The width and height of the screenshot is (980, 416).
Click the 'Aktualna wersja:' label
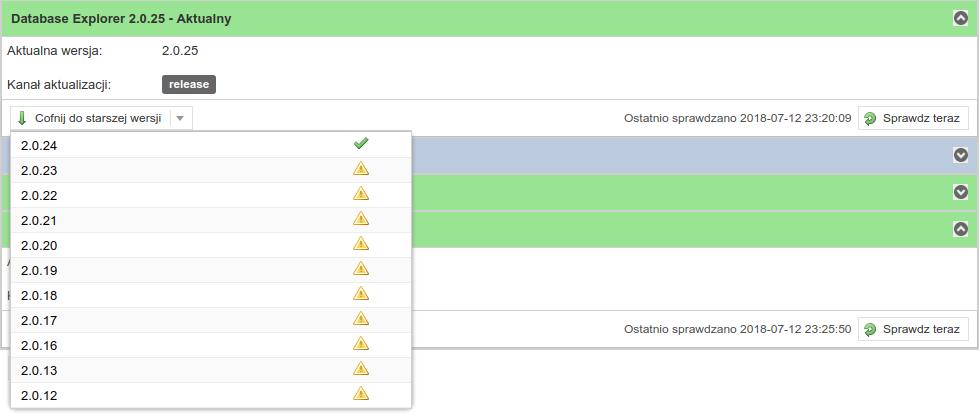click(x=54, y=51)
